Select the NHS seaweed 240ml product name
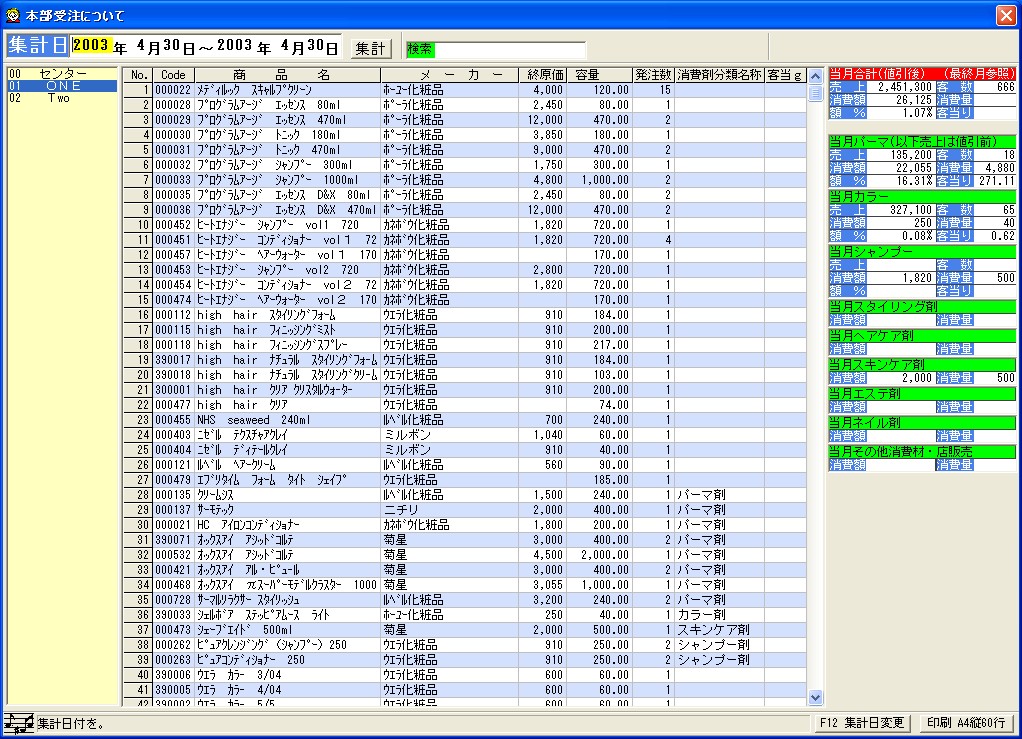The height and width of the screenshot is (739, 1022). (x=254, y=420)
